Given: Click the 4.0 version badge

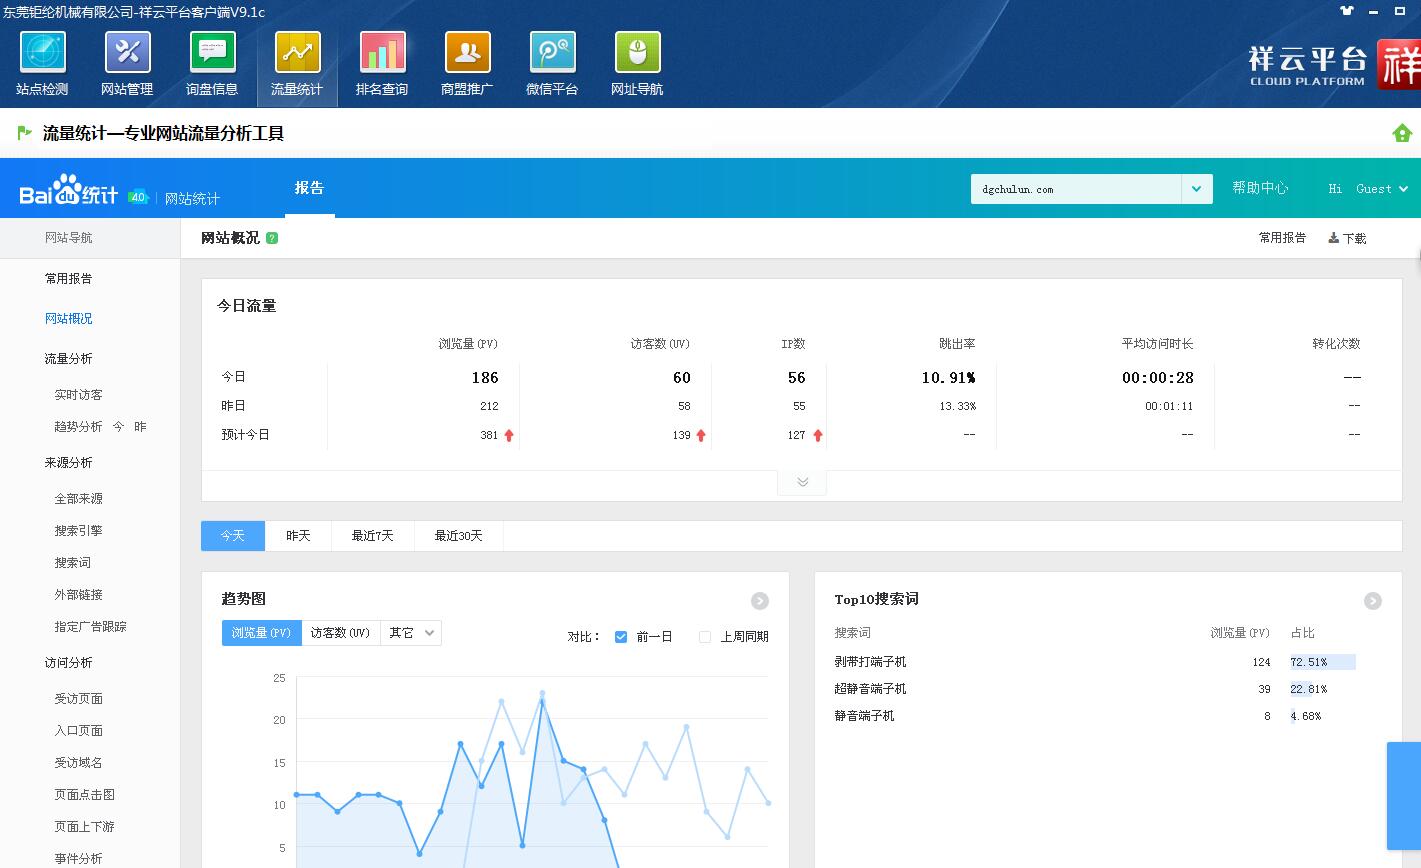Looking at the screenshot, I should coord(138,197).
